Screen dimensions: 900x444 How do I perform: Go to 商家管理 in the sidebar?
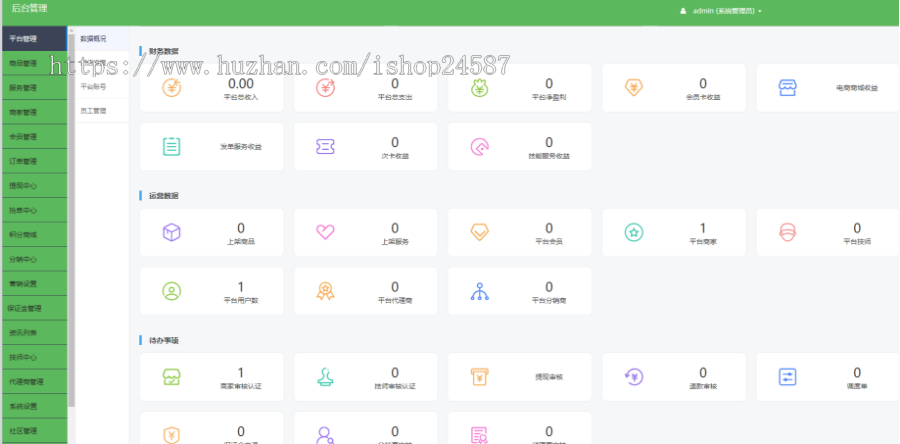pyautogui.click(x=34, y=112)
